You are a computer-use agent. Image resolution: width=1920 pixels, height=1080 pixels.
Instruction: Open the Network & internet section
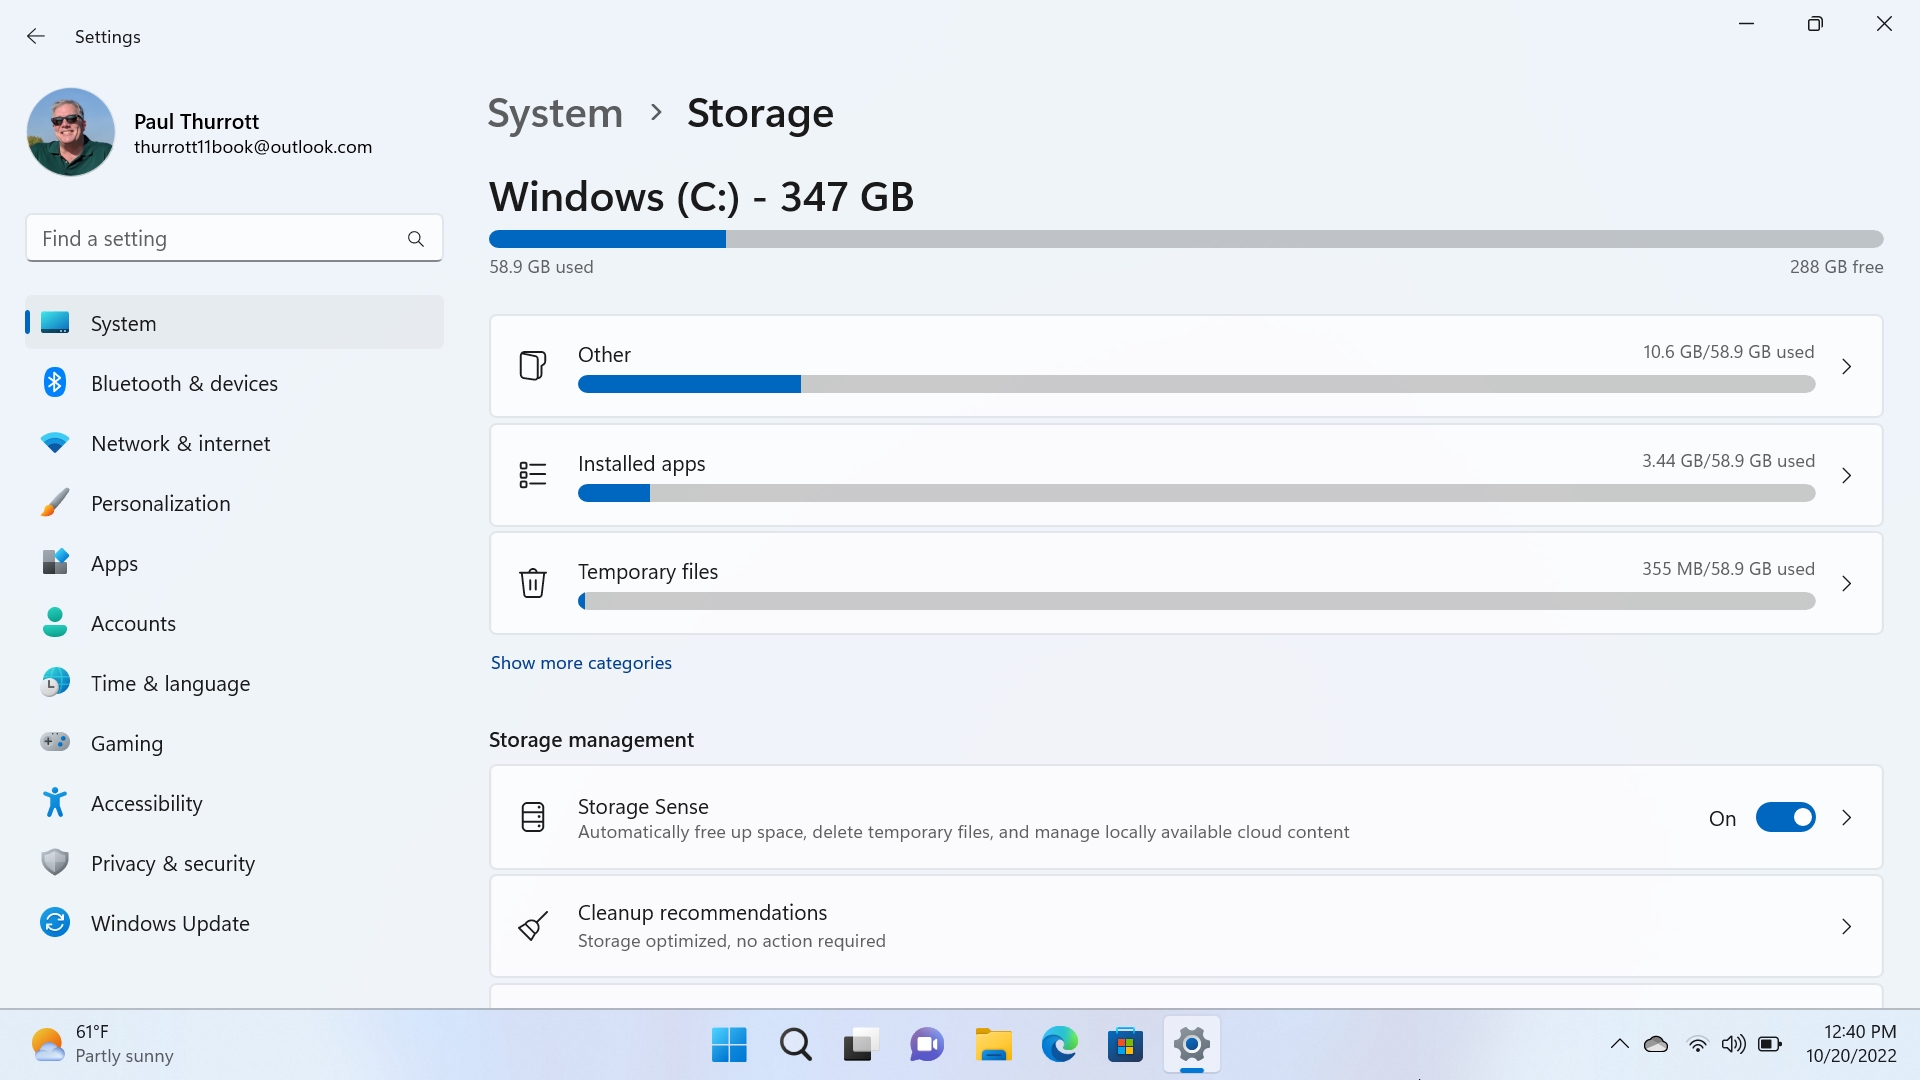[180, 443]
